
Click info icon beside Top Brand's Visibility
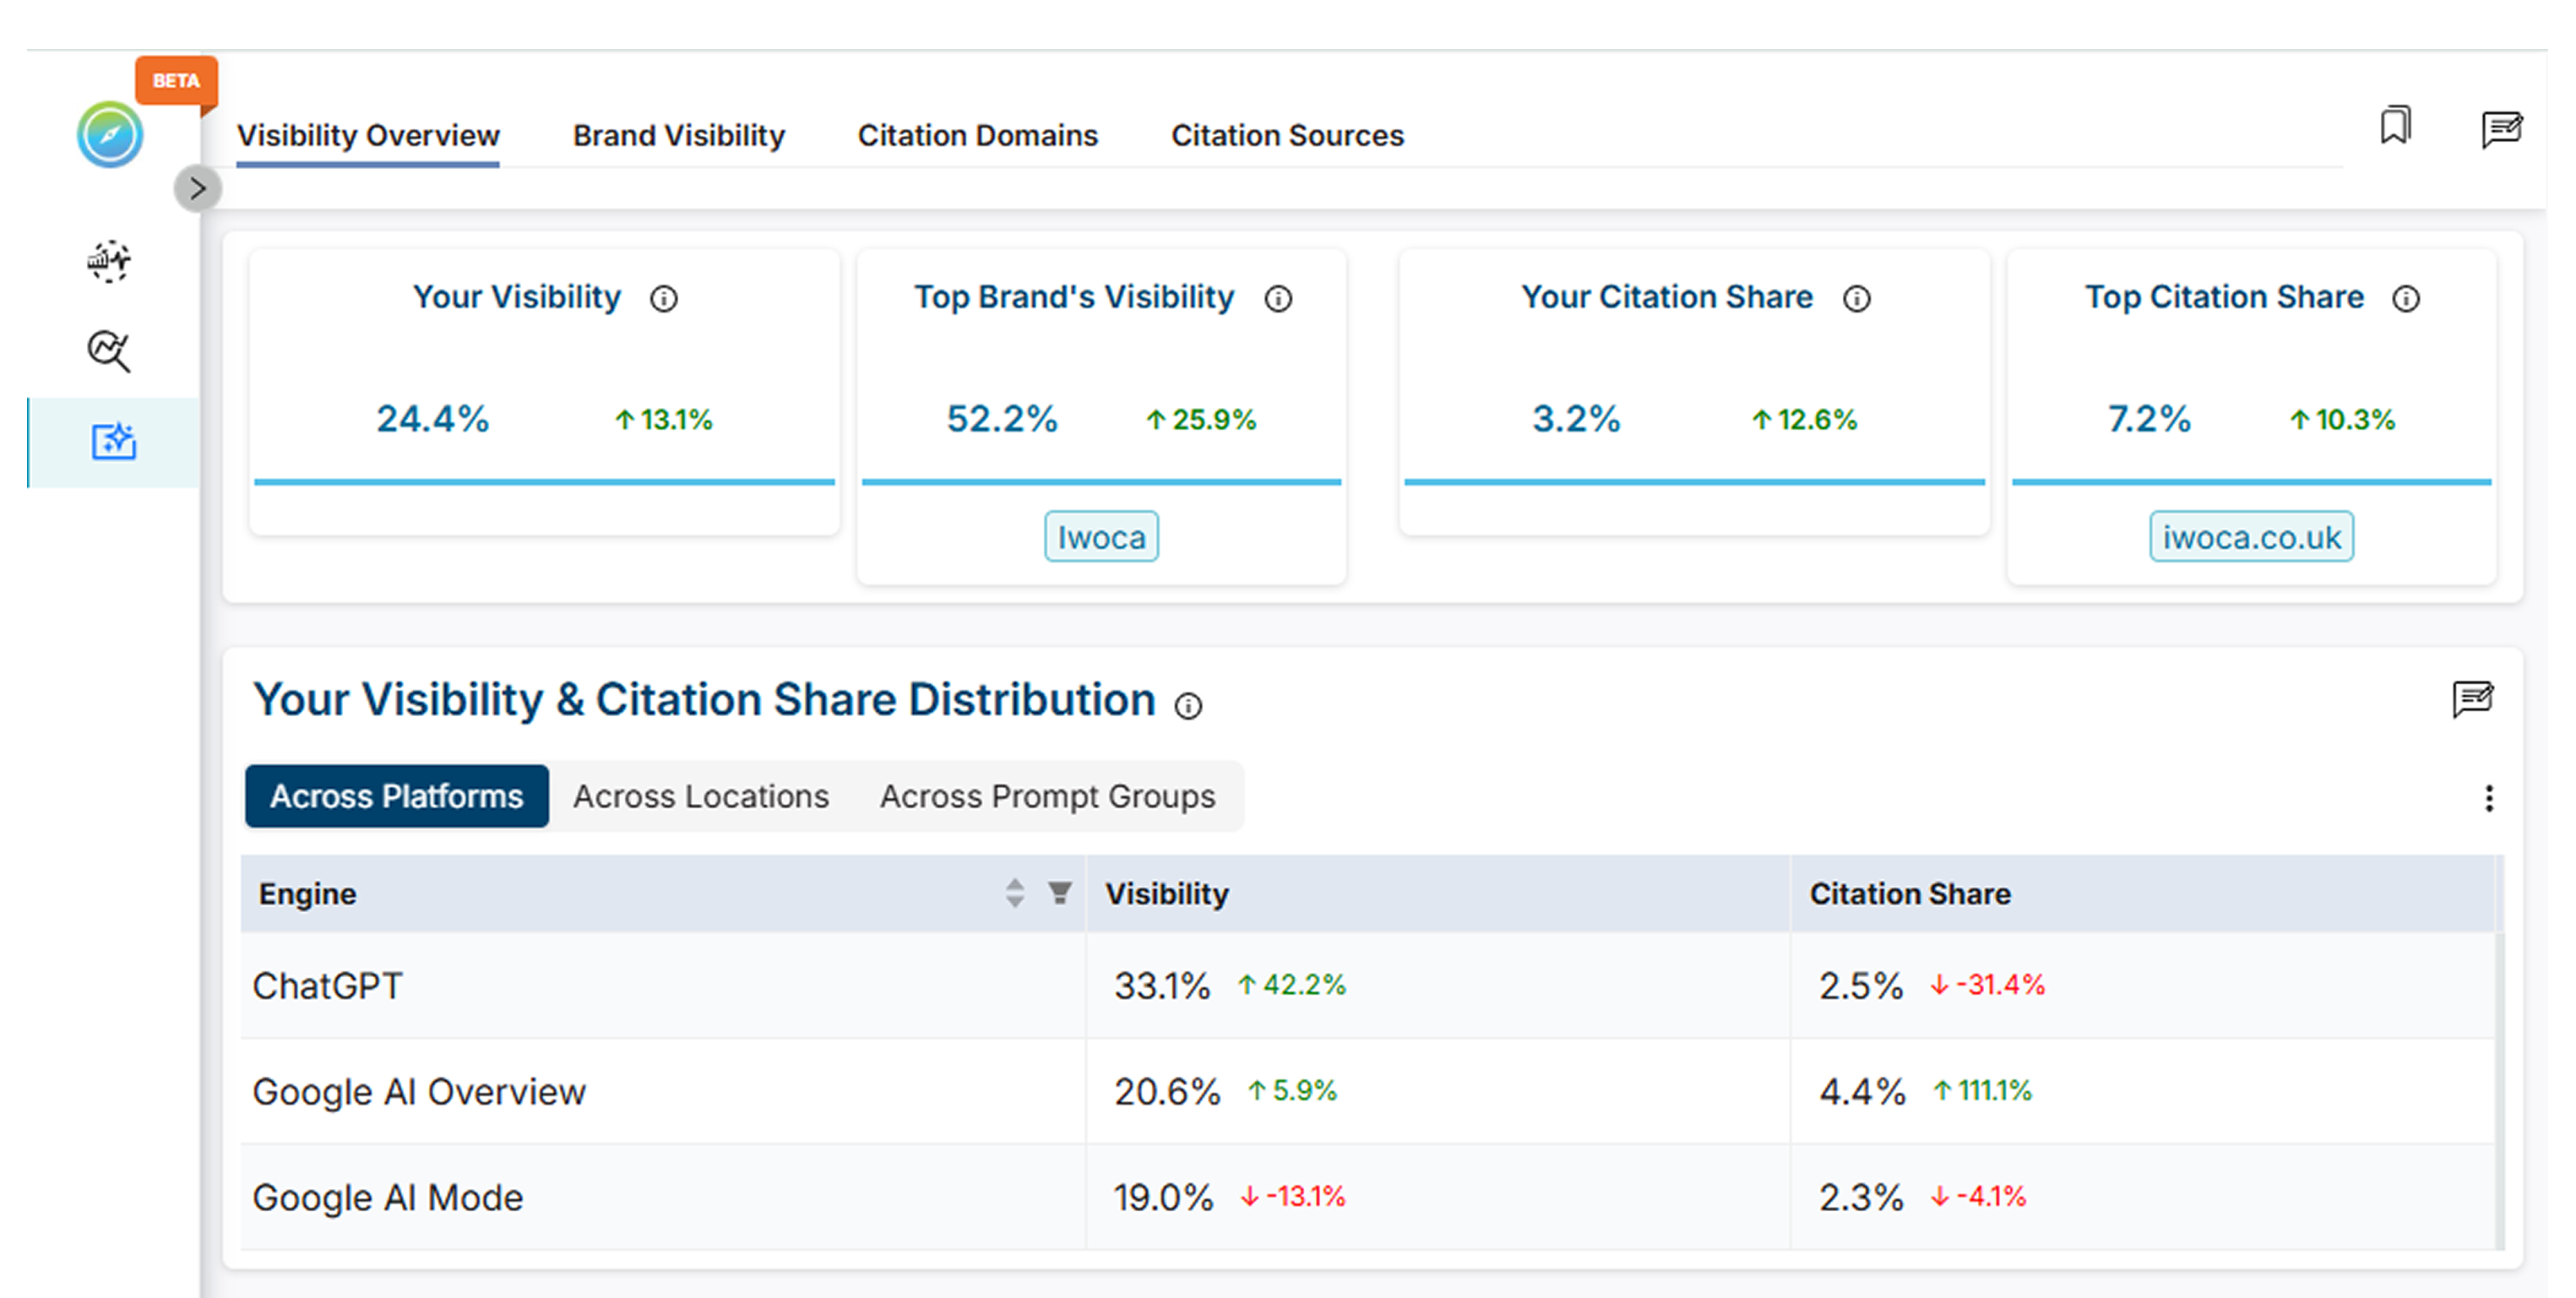[1278, 299]
